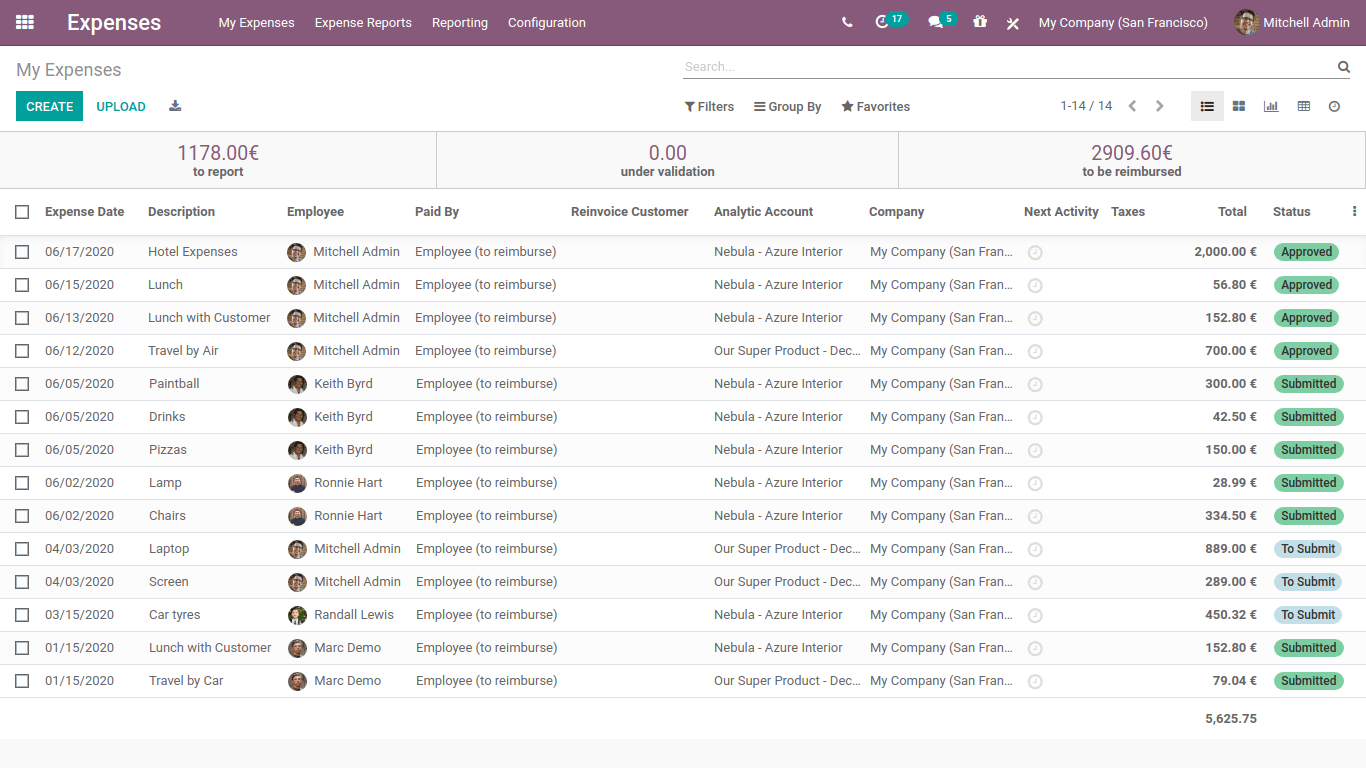This screenshot has width=1366, height=768.
Task: Sort by Status column header
Action: 1291,212
